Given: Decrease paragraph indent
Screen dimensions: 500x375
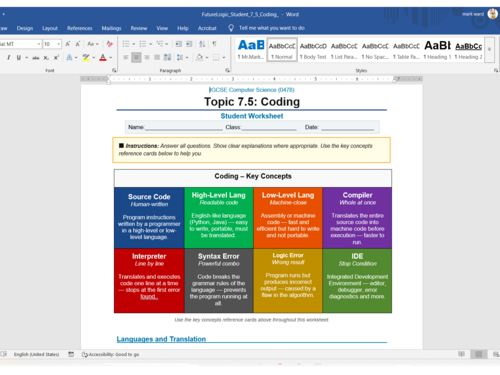Looking at the screenshot, I should [179, 44].
